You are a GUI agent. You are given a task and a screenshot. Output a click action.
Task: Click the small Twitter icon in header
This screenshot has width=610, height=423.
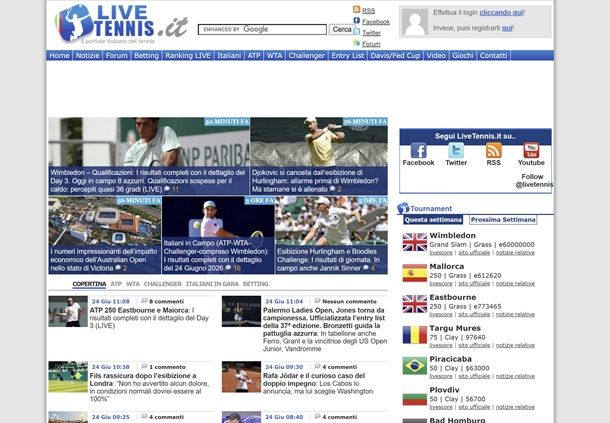click(356, 32)
